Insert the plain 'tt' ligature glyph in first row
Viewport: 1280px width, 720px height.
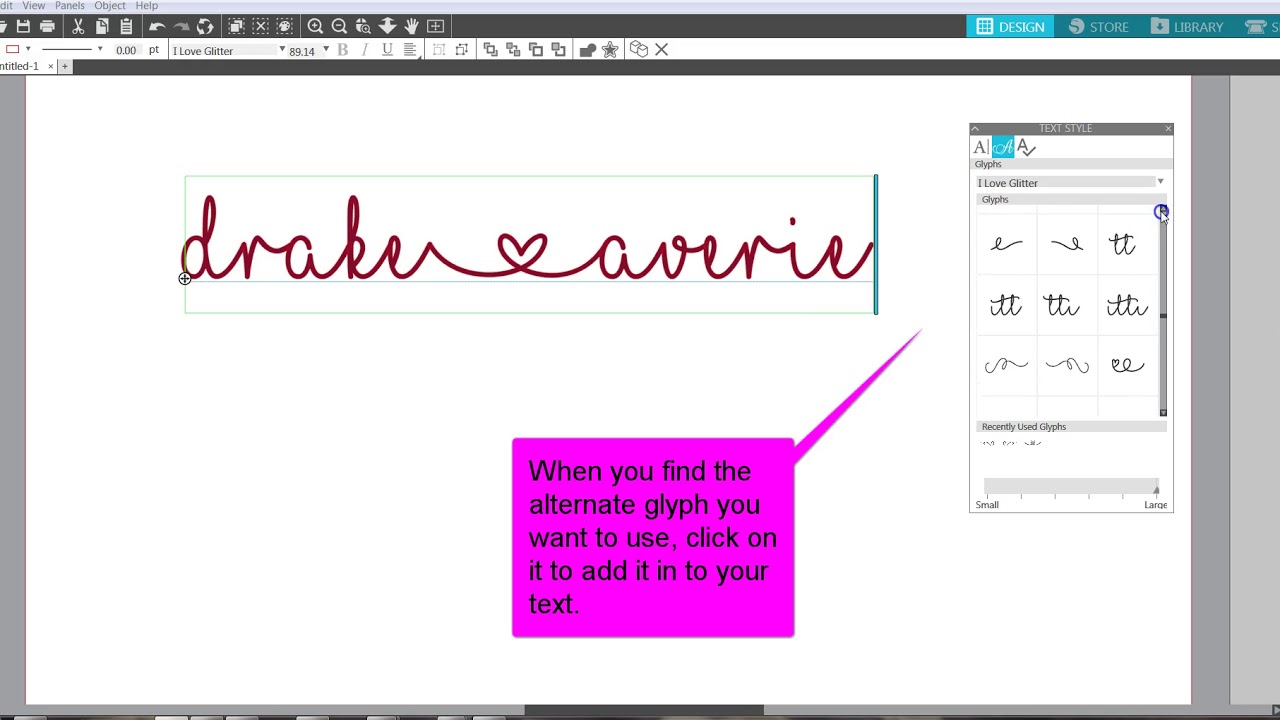(x=1123, y=244)
